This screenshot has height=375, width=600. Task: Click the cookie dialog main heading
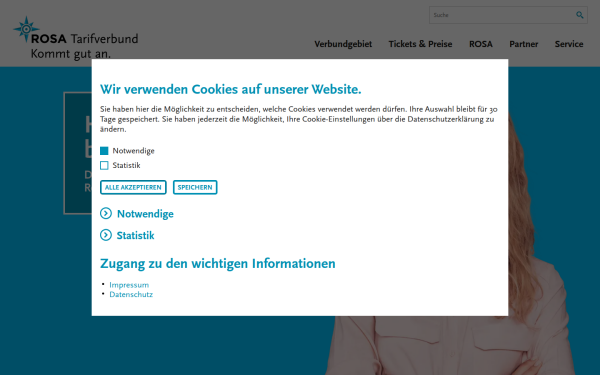pos(230,89)
